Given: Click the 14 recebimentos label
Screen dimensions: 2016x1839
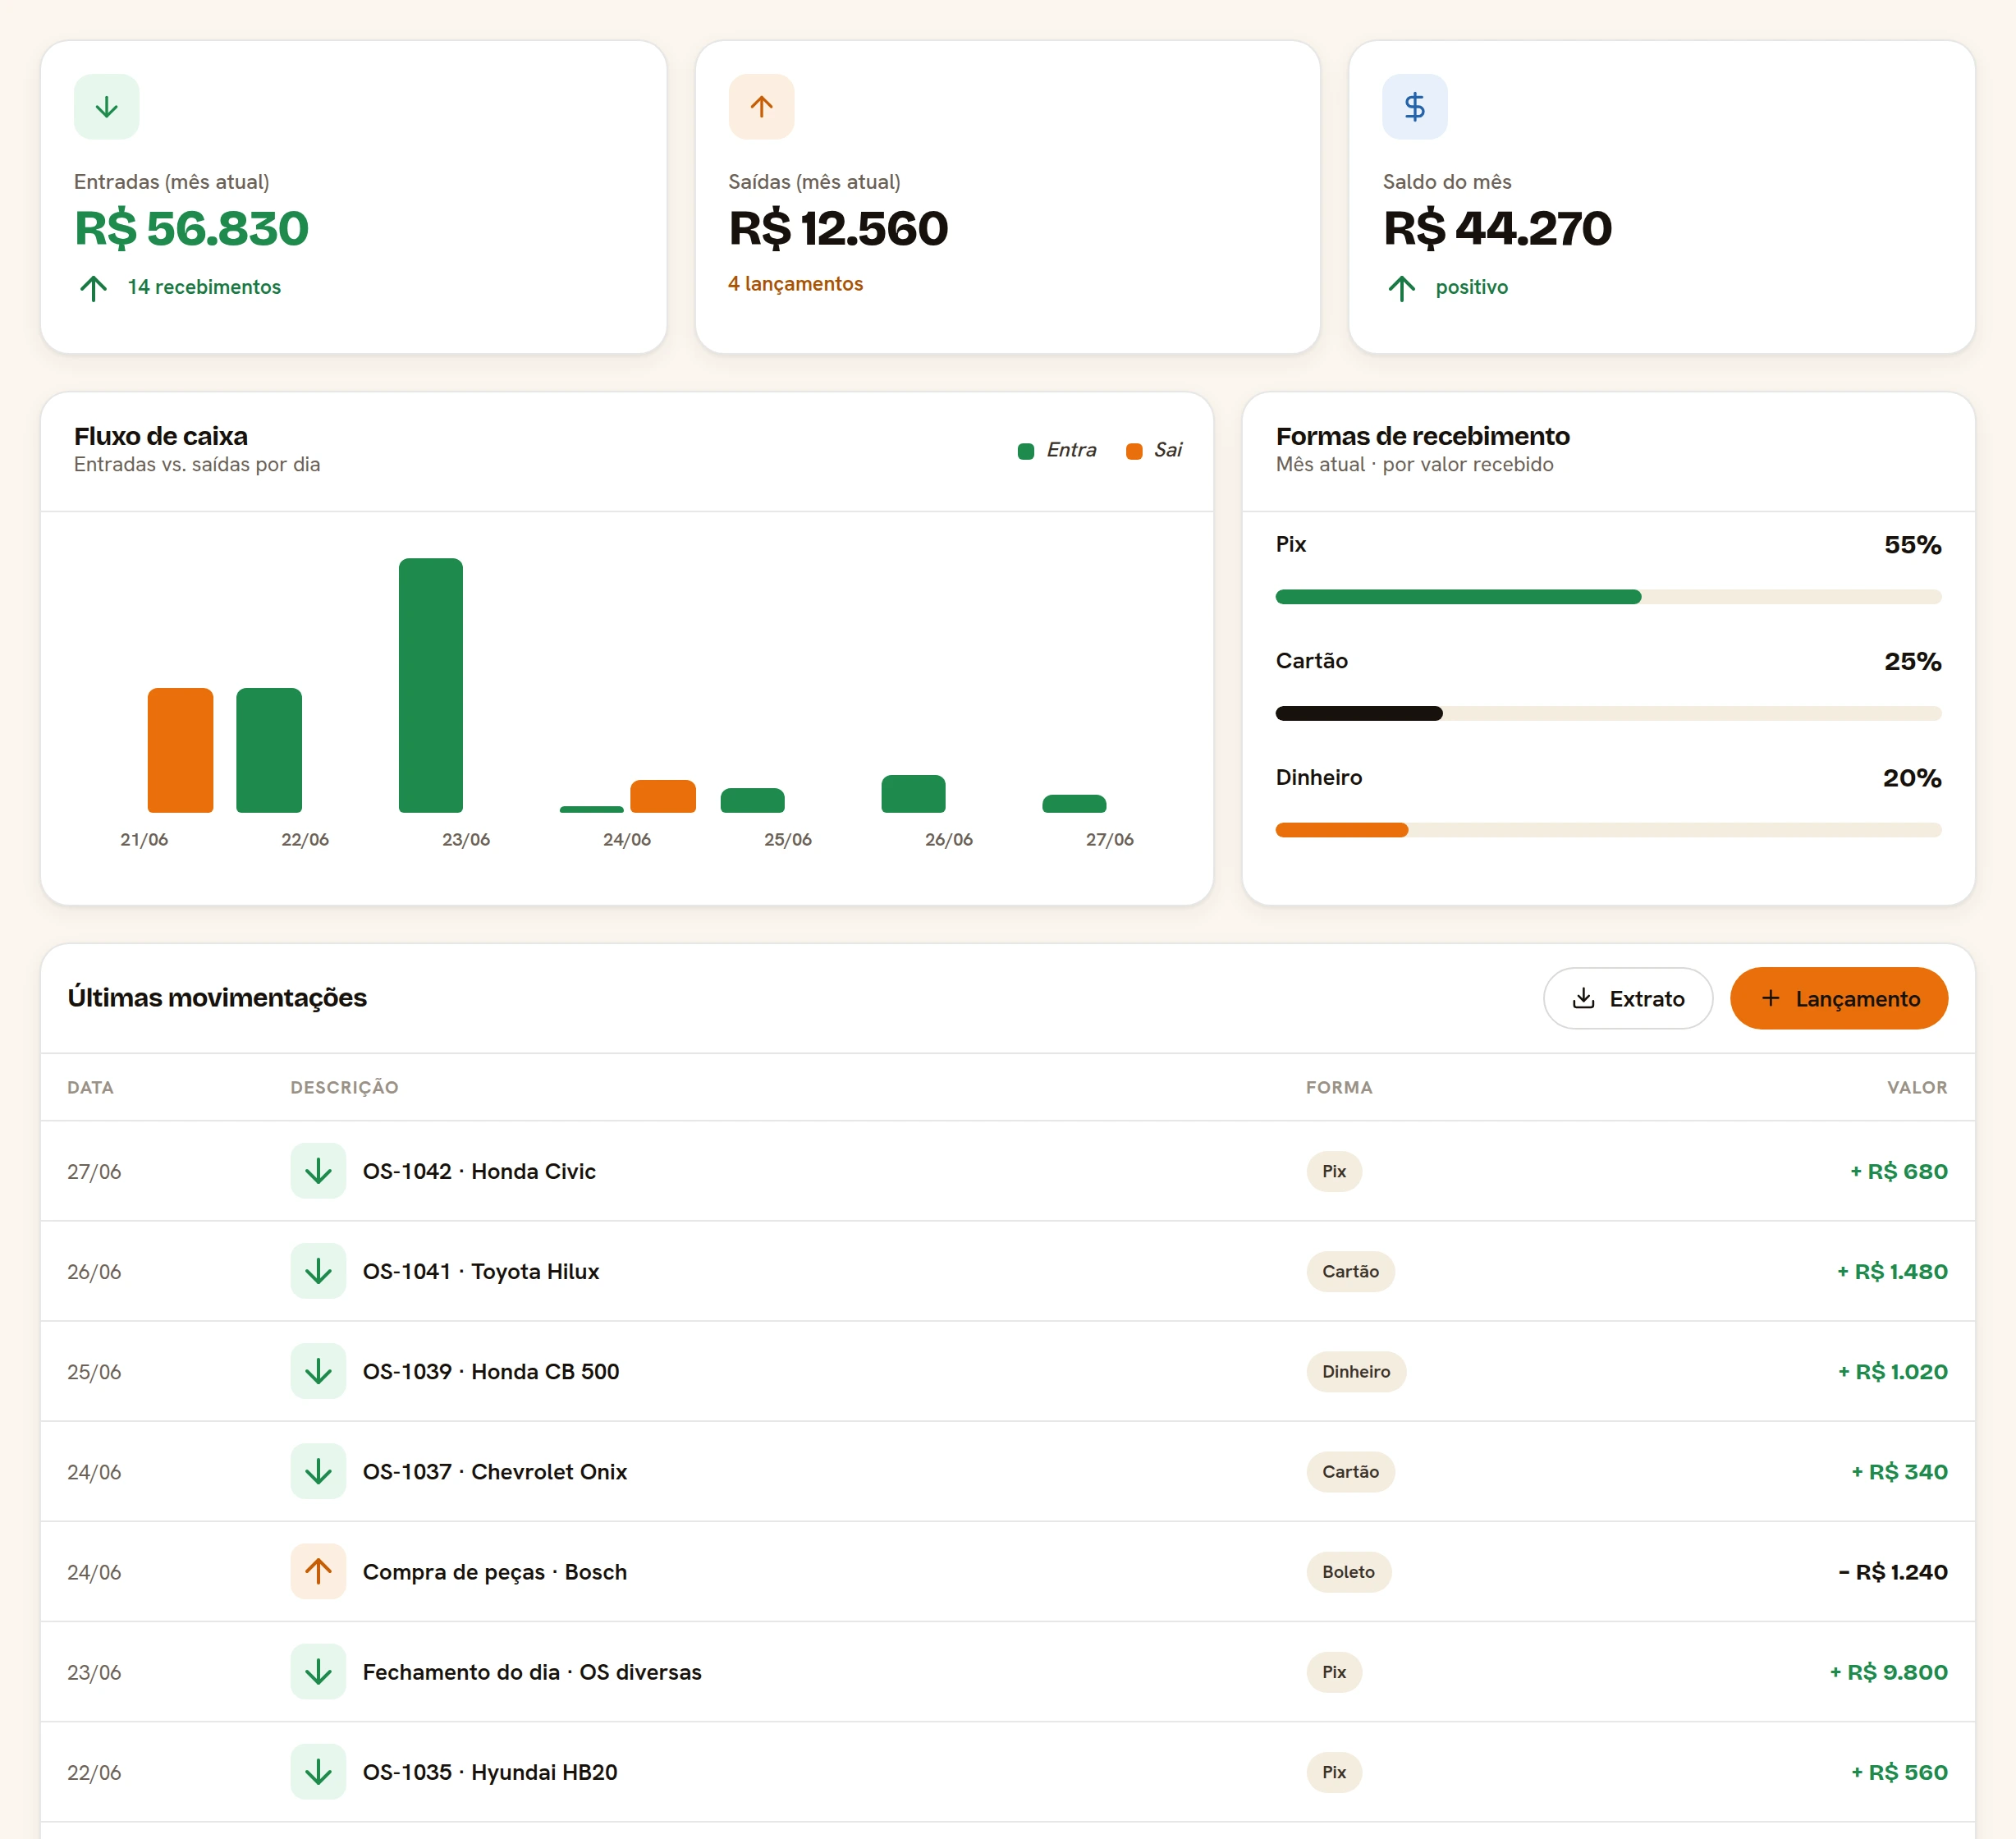Looking at the screenshot, I should 204,287.
